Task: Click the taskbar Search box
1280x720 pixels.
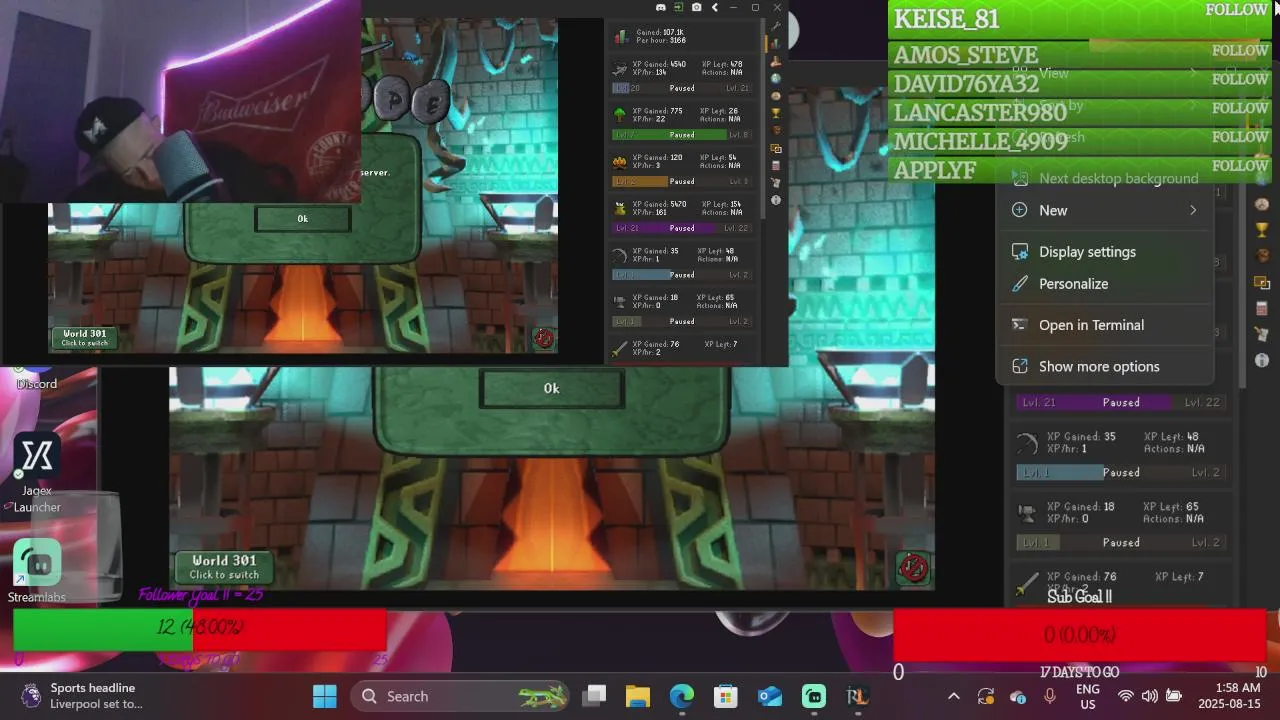Action: pyautogui.click(x=462, y=696)
